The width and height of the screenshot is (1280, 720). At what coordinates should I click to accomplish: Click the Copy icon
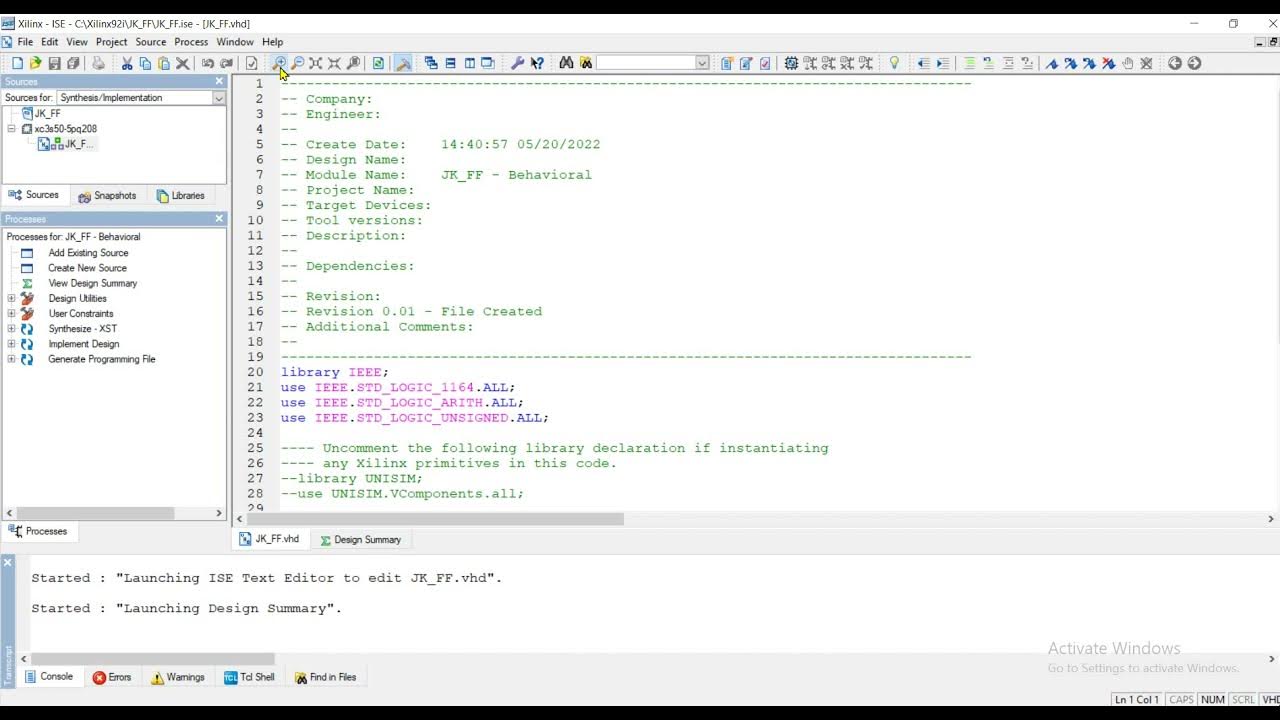pos(145,63)
